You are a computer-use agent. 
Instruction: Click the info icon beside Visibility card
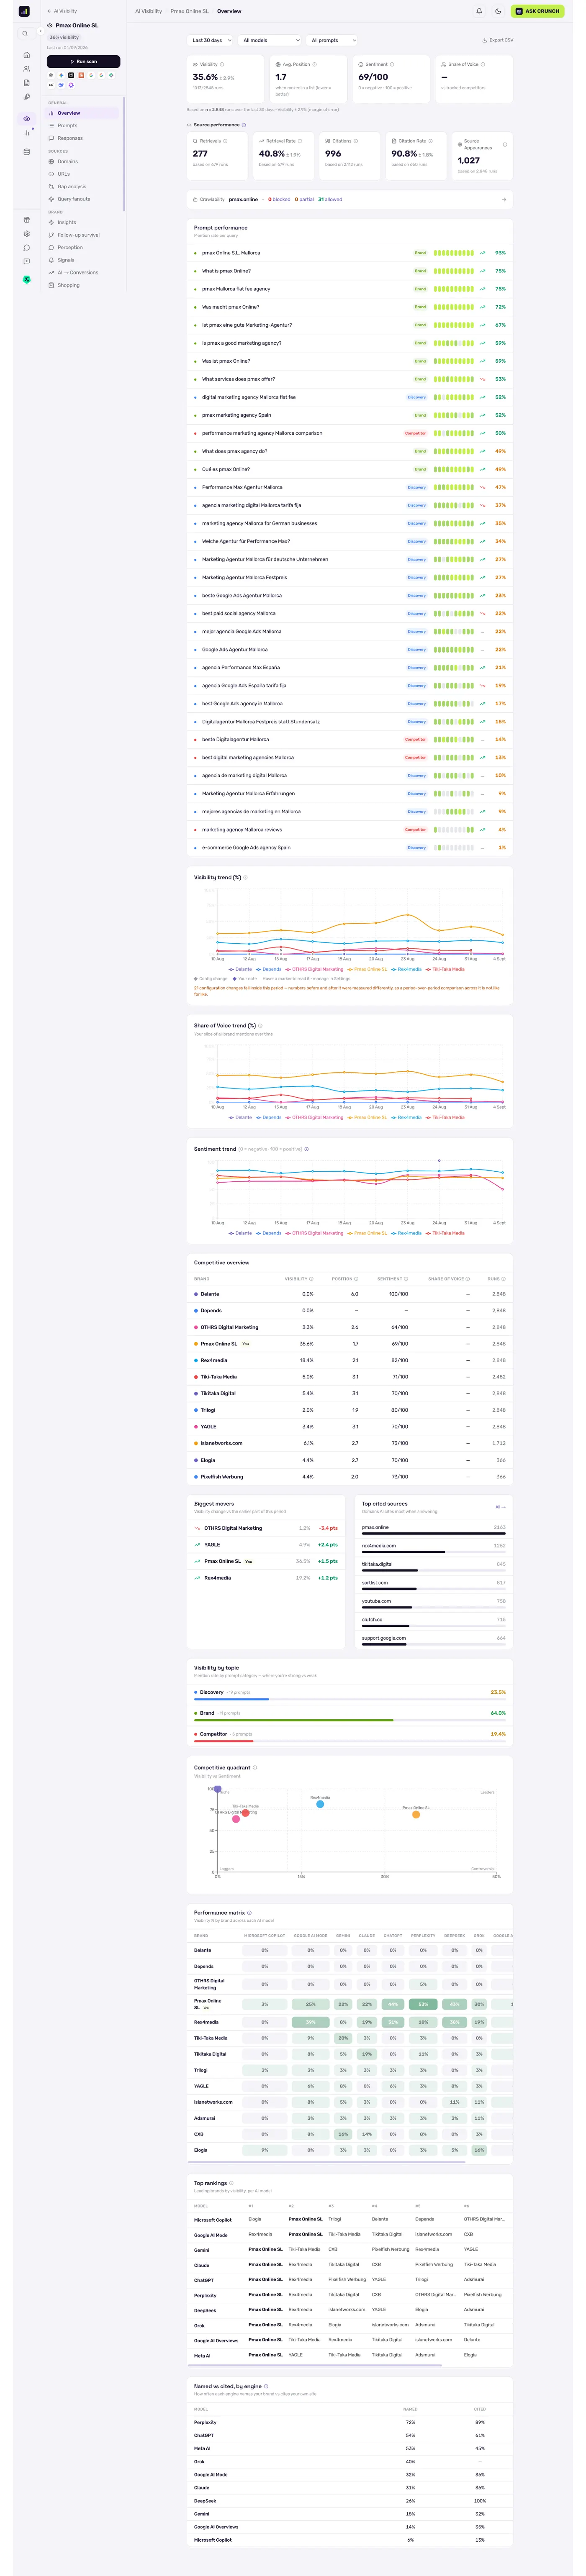(x=222, y=64)
